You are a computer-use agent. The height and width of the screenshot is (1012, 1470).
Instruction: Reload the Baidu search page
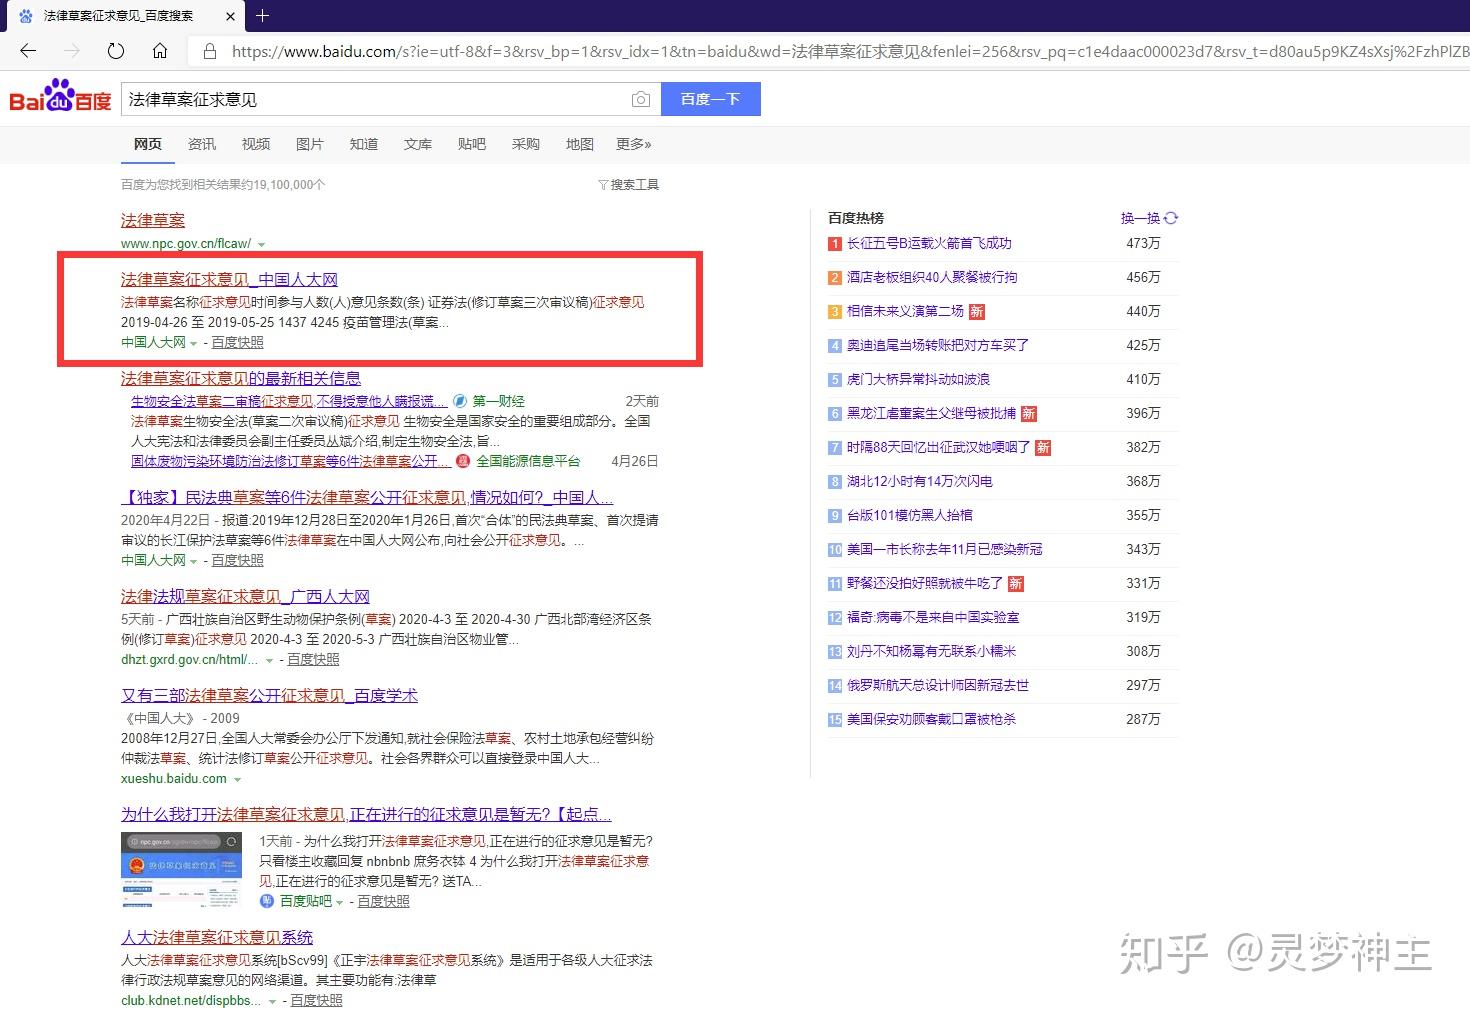(x=116, y=51)
